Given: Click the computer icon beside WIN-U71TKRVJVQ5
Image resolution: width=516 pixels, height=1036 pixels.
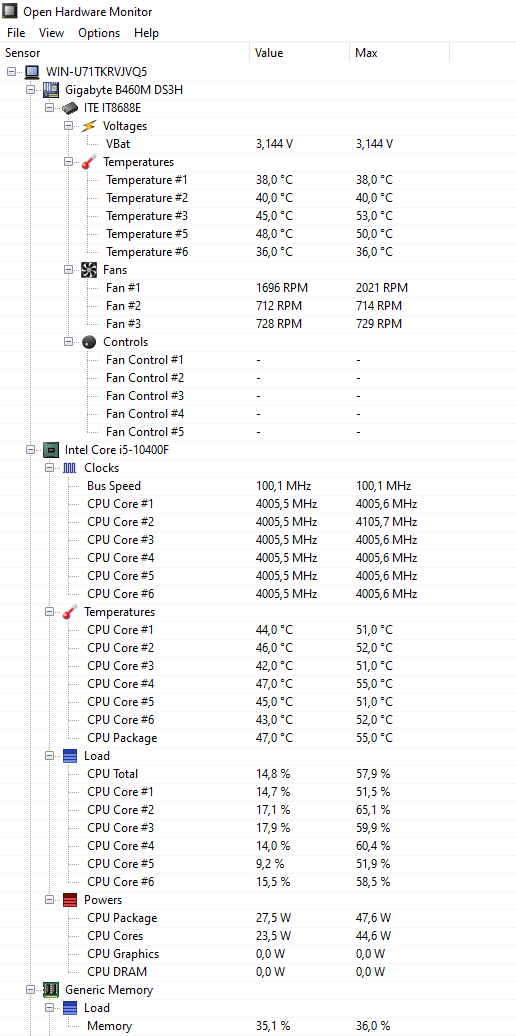Looking at the screenshot, I should click(x=32, y=71).
